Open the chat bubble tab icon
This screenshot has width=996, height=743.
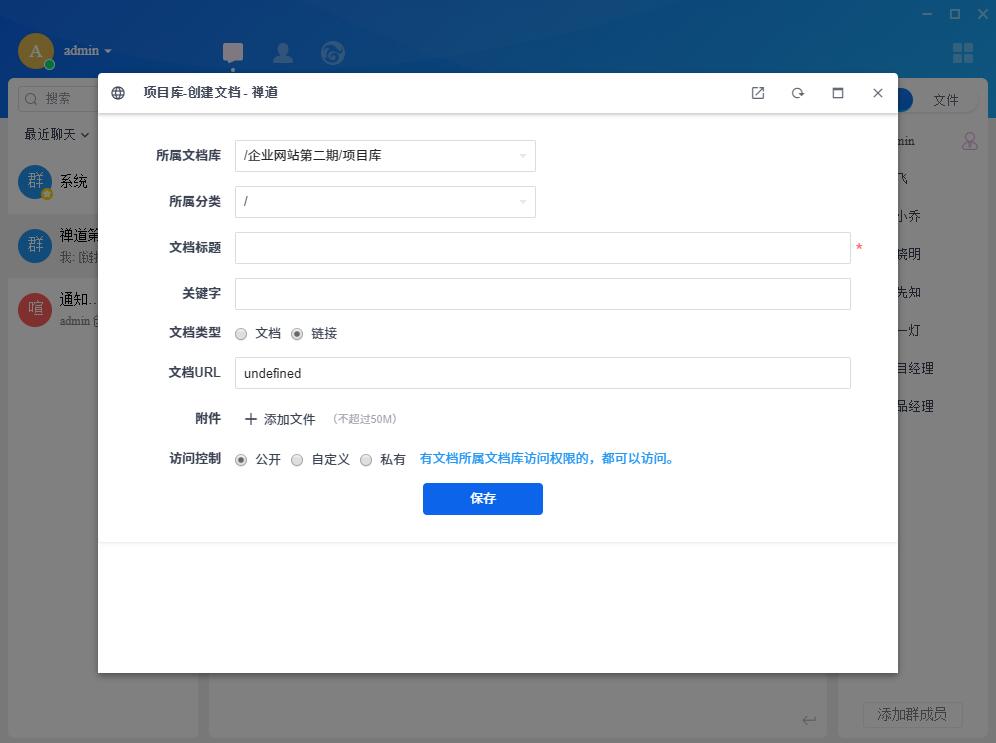click(x=233, y=53)
